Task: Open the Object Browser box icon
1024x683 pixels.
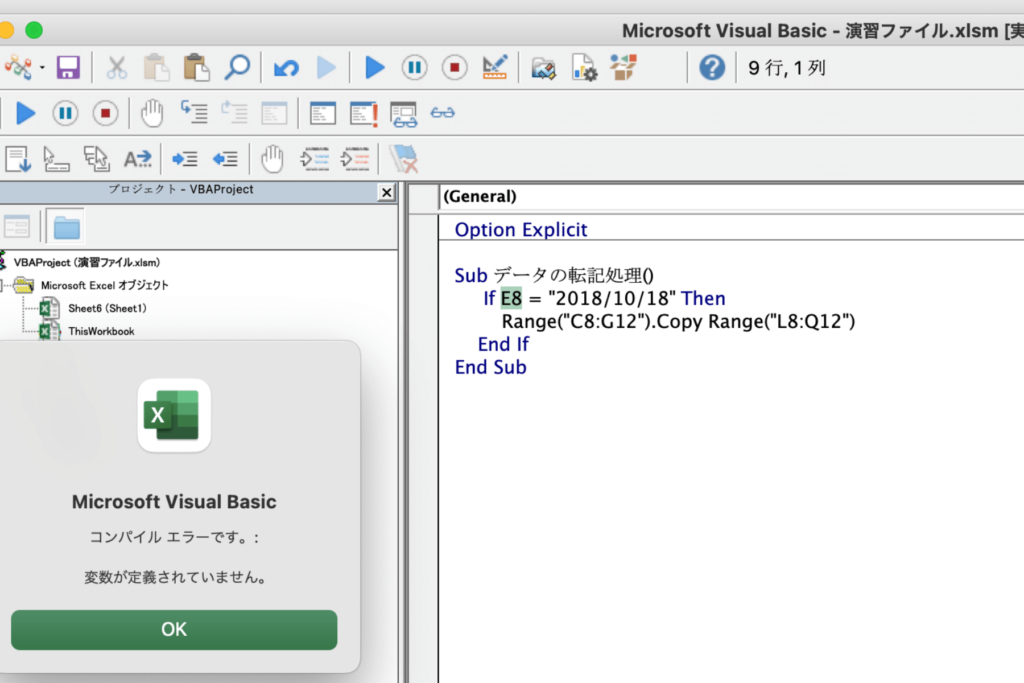Action: pyautogui.click(x=623, y=68)
